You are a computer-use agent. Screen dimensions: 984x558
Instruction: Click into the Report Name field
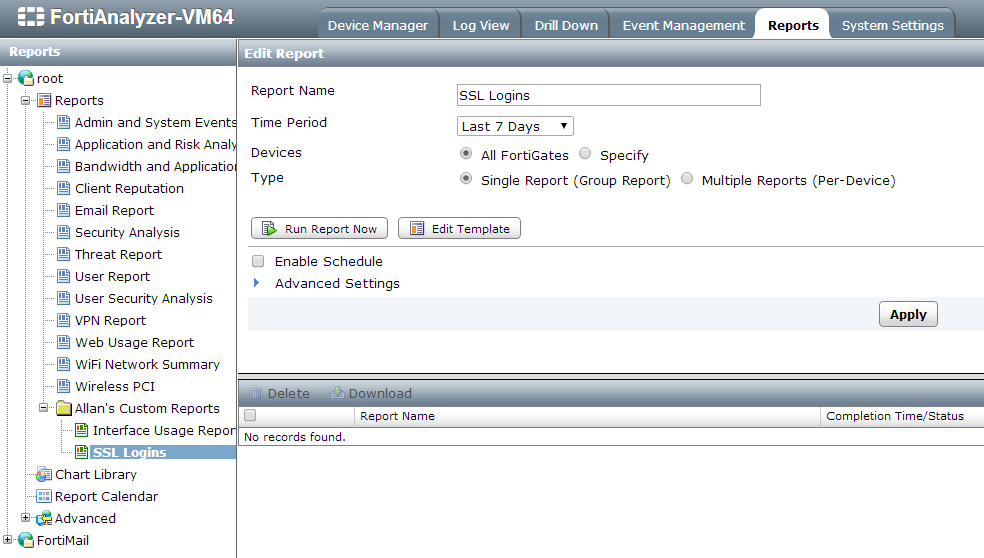(609, 95)
